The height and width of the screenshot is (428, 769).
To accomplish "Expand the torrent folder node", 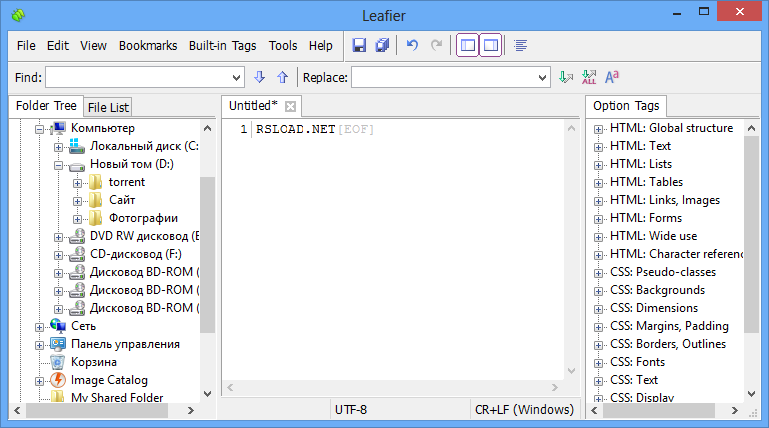I will 77,183.
